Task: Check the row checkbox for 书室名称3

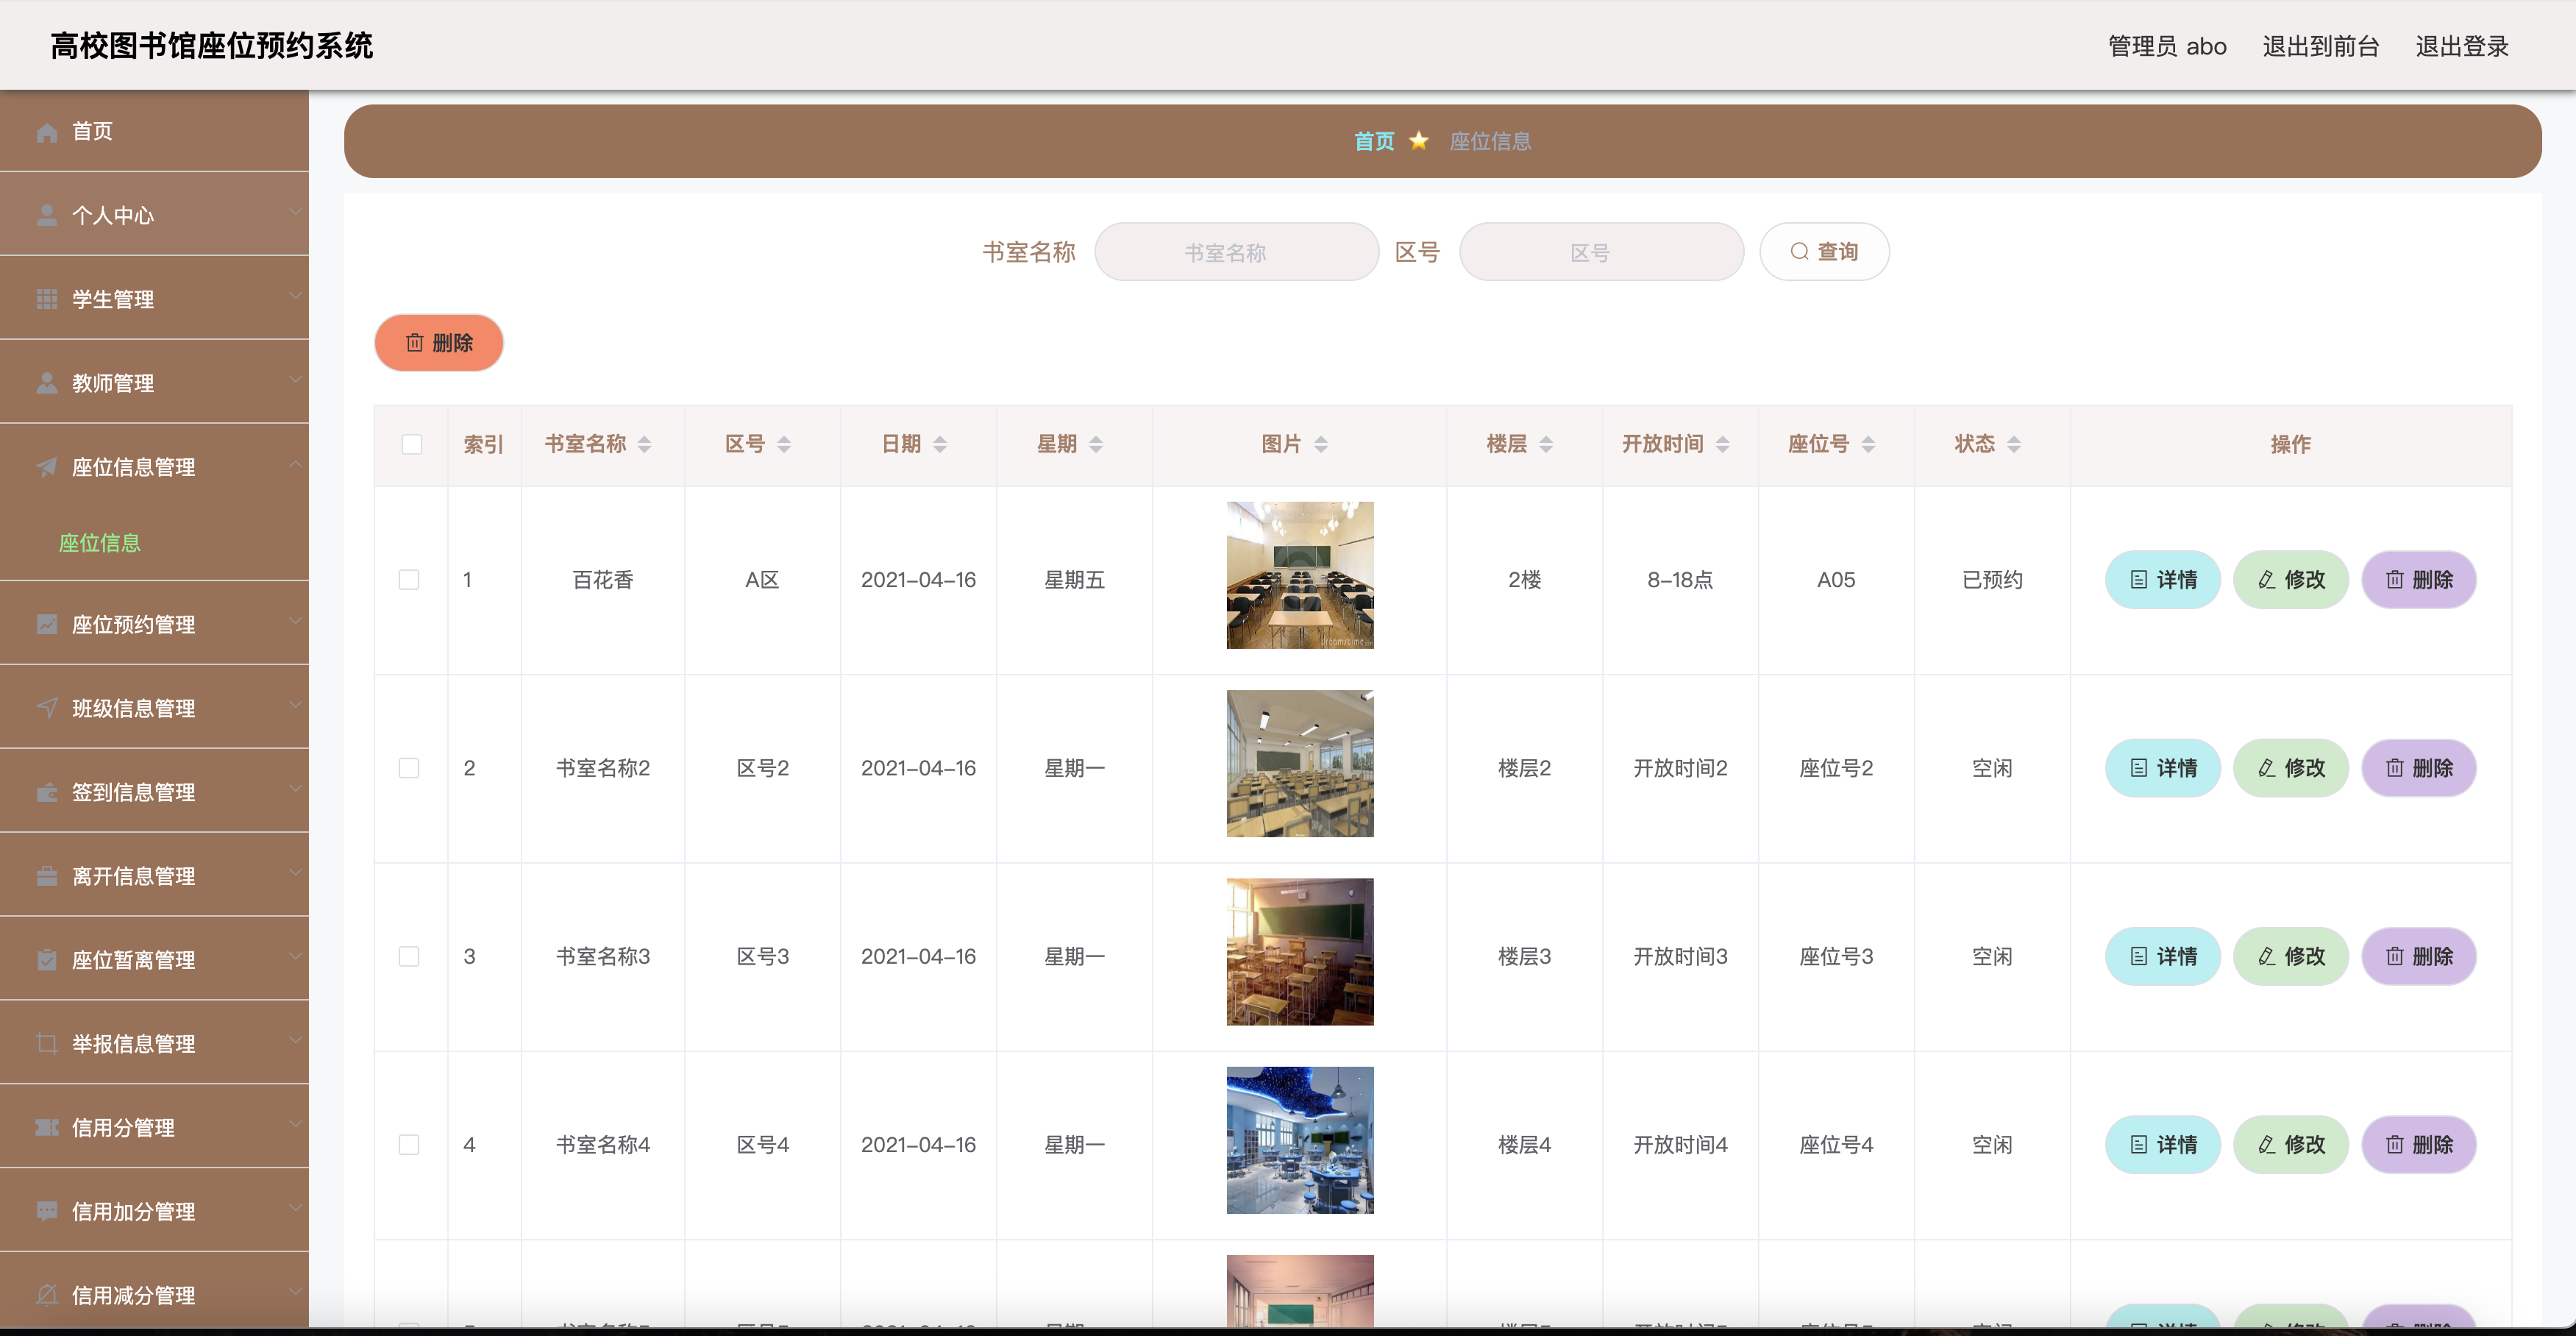Action: pyautogui.click(x=409, y=957)
